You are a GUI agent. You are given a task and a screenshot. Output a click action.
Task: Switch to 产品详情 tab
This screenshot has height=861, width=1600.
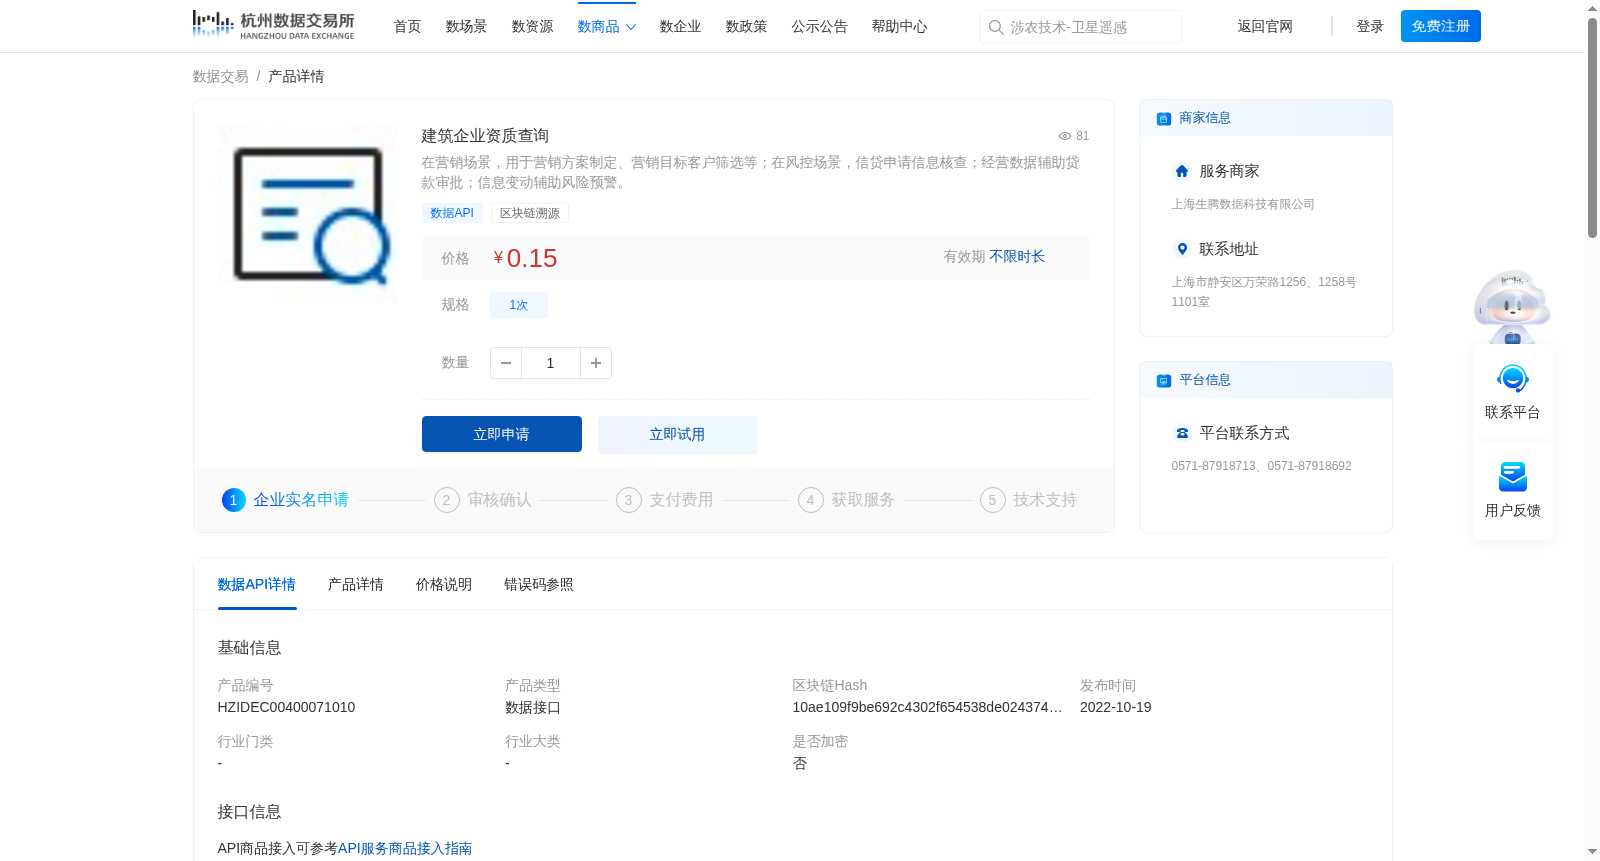point(356,585)
